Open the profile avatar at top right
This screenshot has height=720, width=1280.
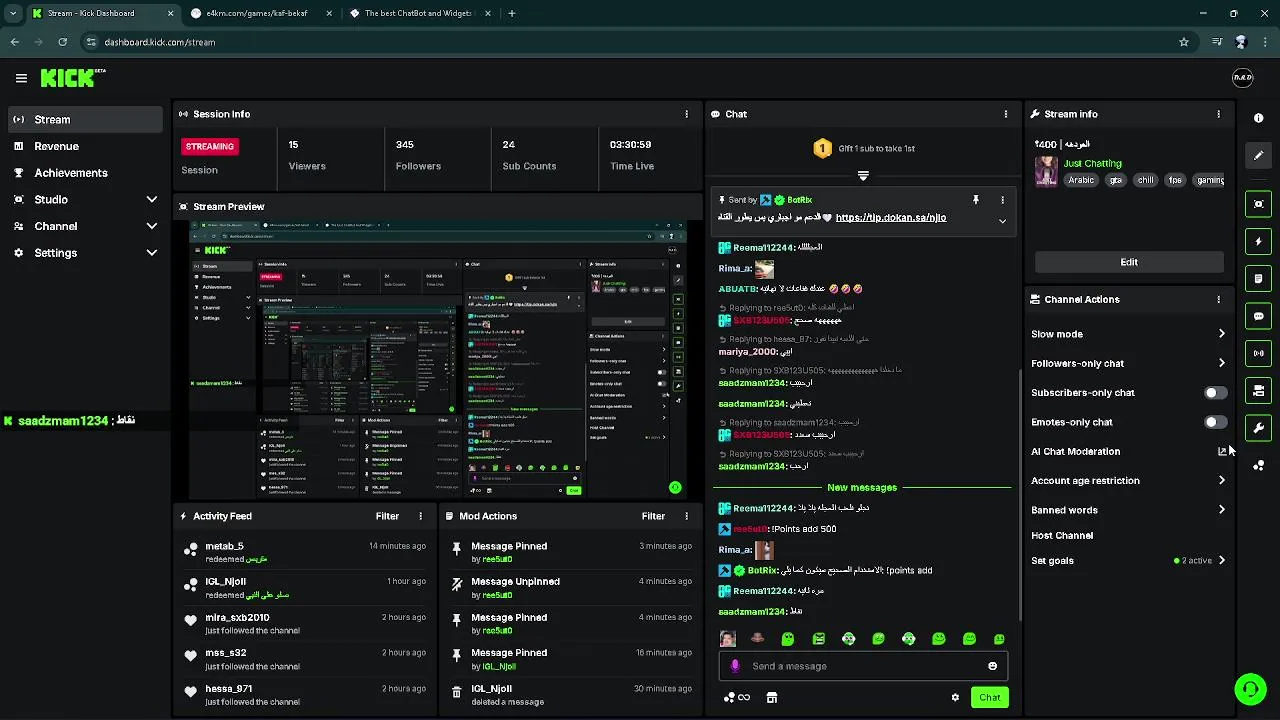(1242, 78)
